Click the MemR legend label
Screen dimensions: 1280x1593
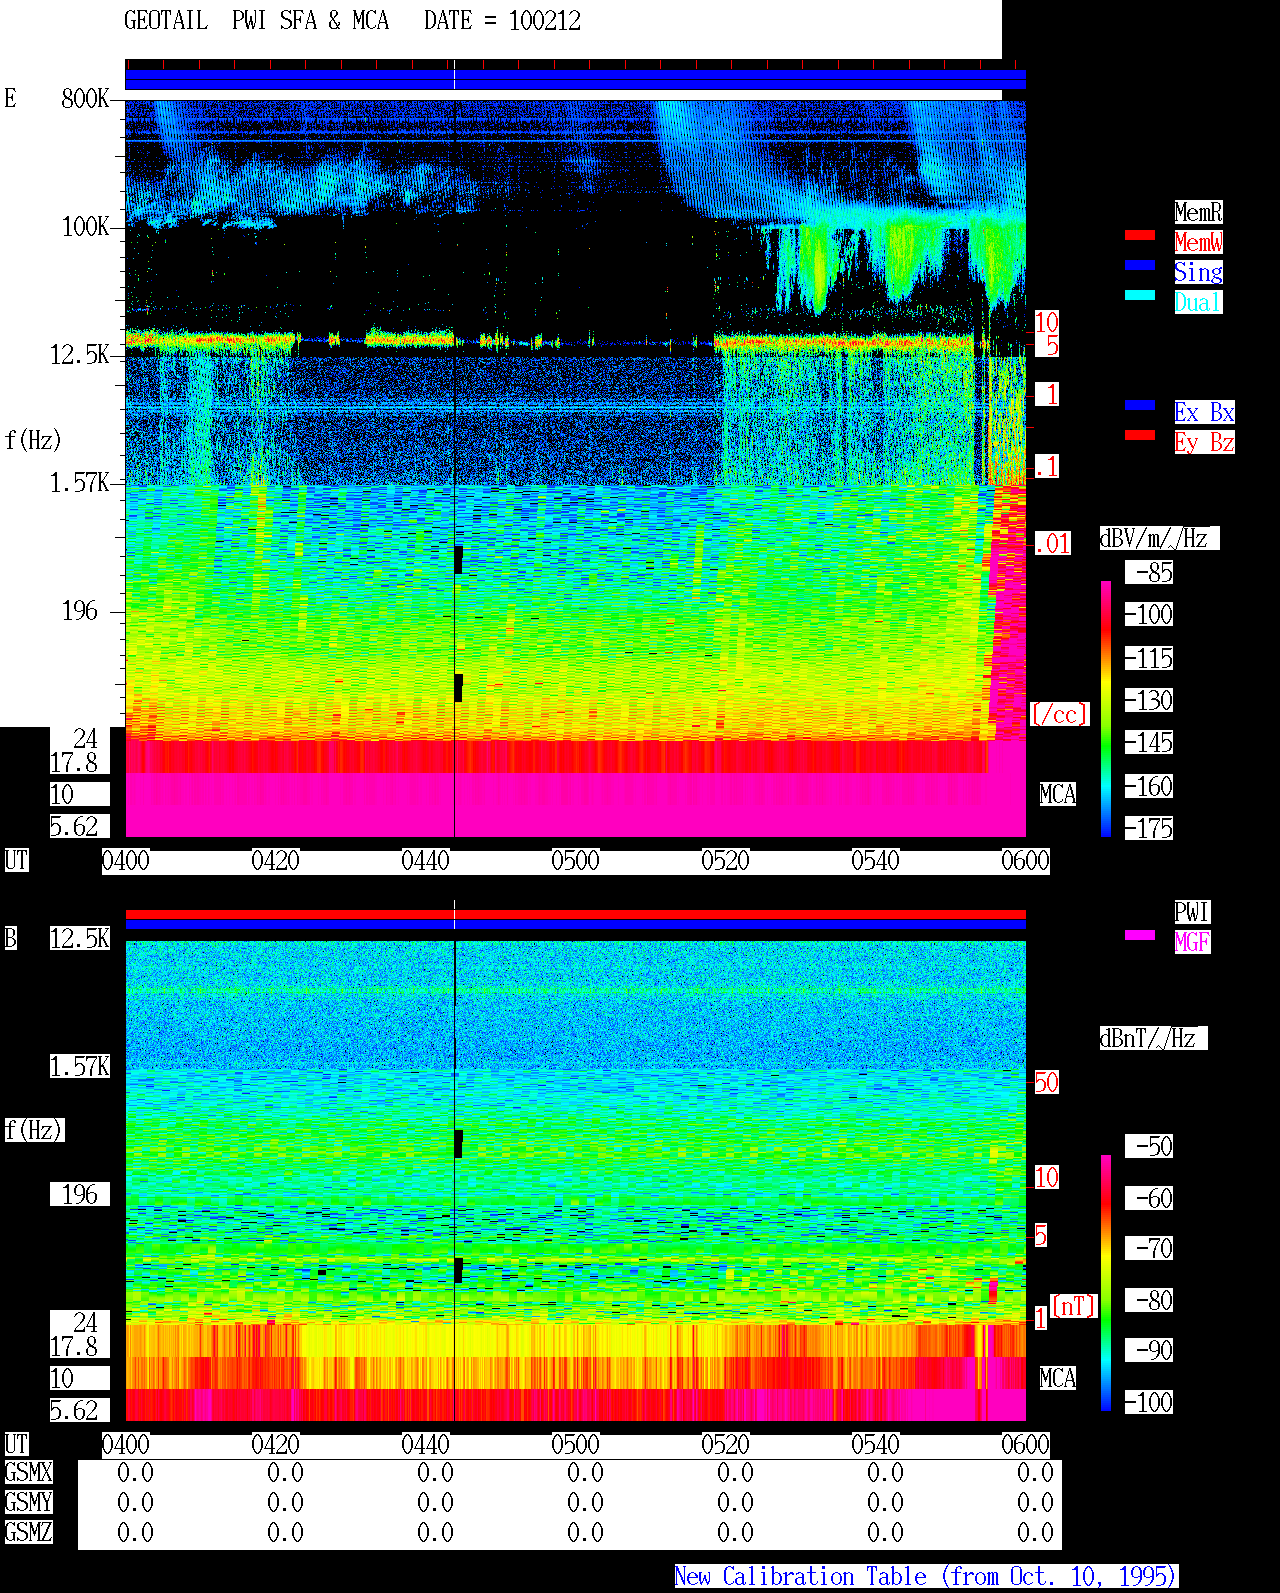coord(1198,212)
